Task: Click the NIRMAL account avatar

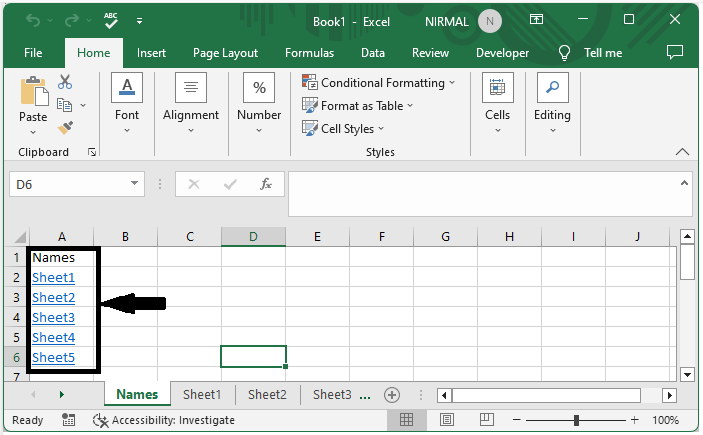Action: (x=490, y=21)
